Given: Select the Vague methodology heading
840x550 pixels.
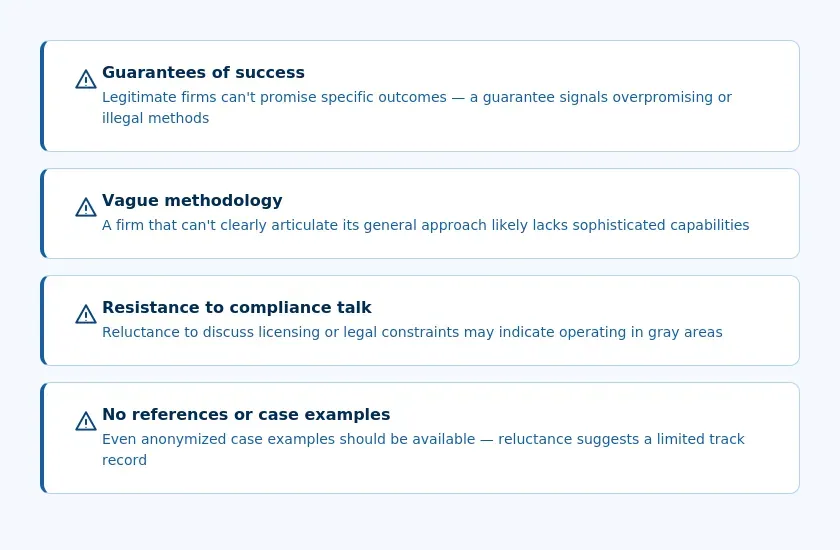Looking at the screenshot, I should tap(192, 200).
